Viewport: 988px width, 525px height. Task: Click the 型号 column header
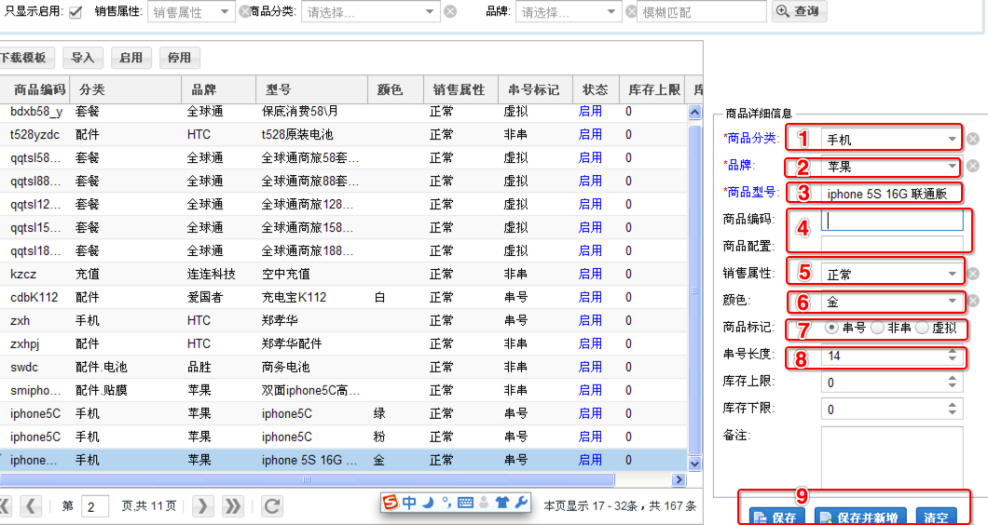[310, 90]
